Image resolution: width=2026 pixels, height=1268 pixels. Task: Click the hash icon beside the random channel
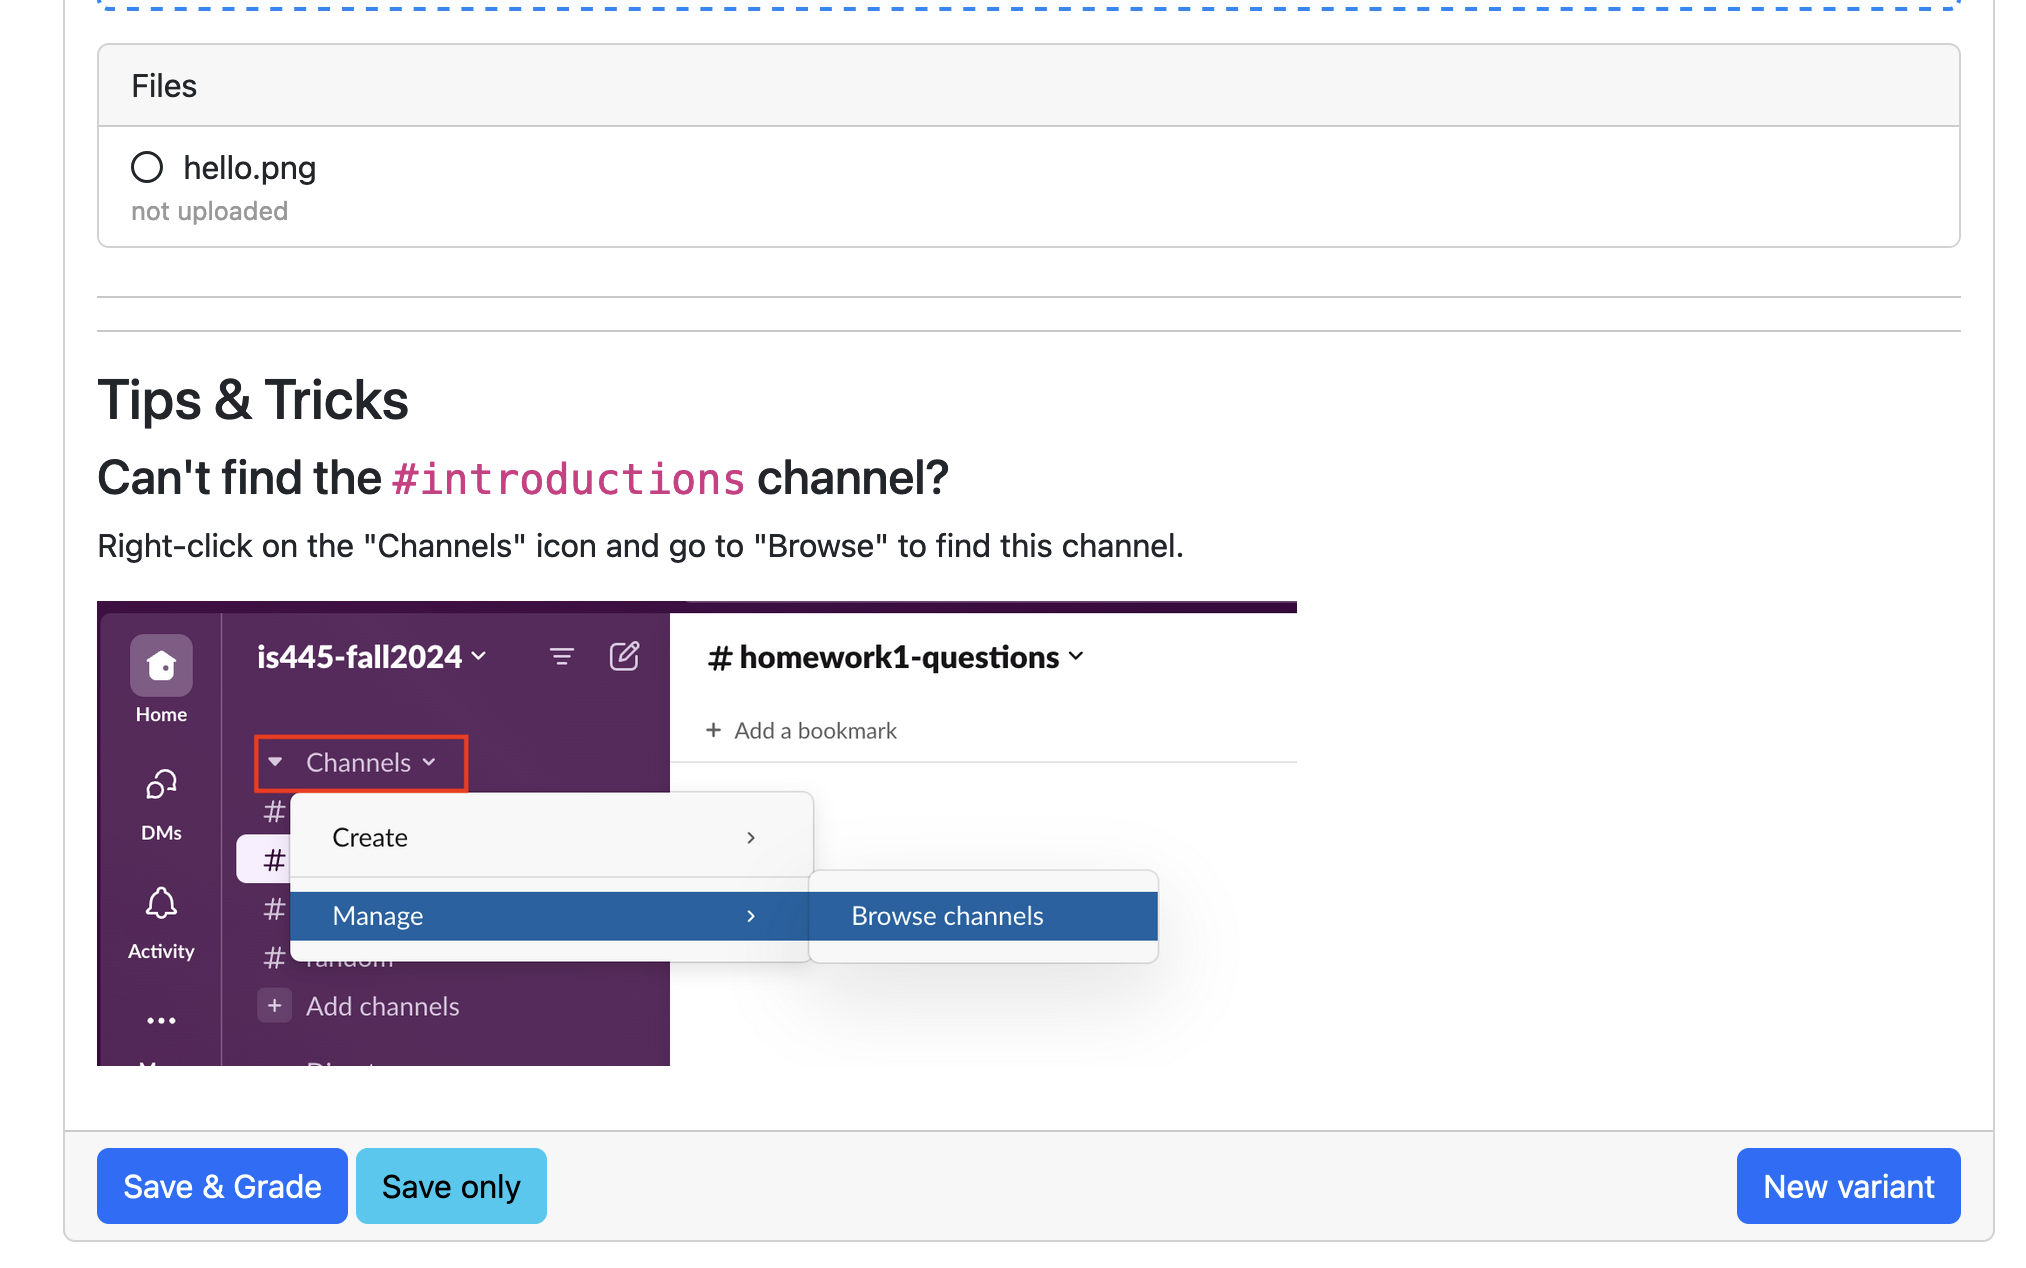[x=274, y=957]
